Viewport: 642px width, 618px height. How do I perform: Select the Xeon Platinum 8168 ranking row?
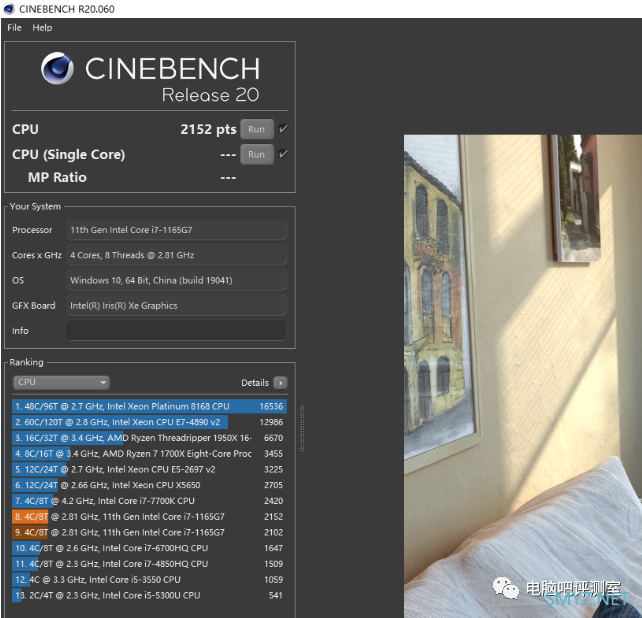coord(149,406)
